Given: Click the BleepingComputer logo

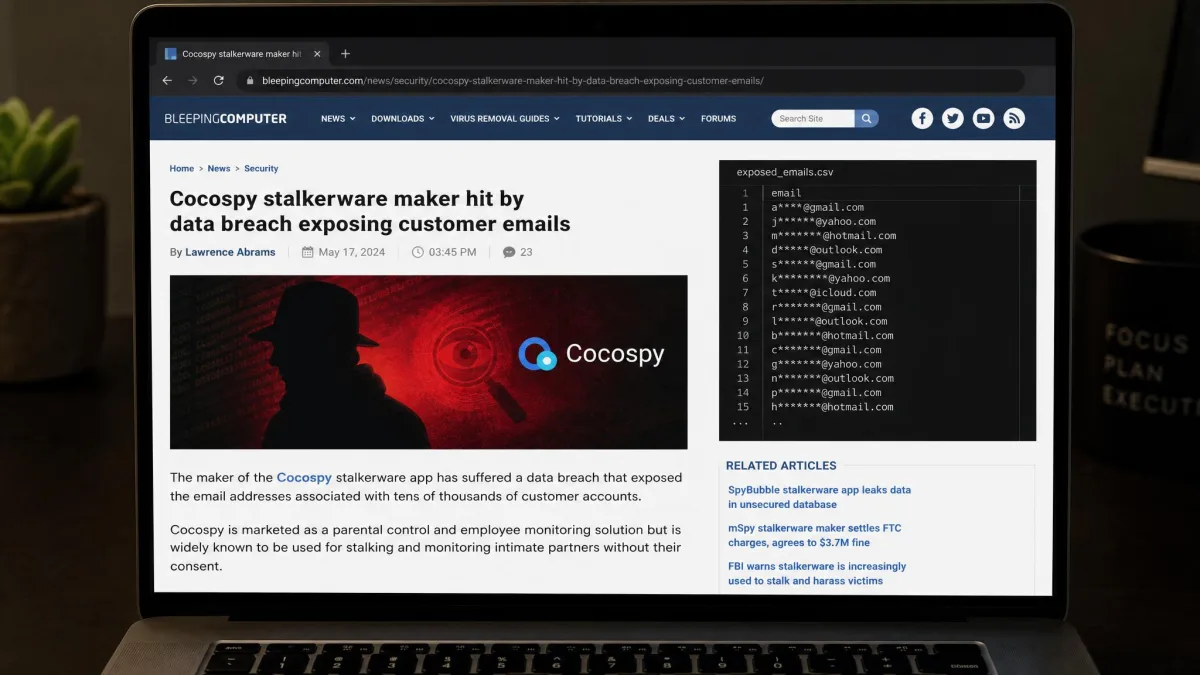Looking at the screenshot, I should tap(226, 118).
